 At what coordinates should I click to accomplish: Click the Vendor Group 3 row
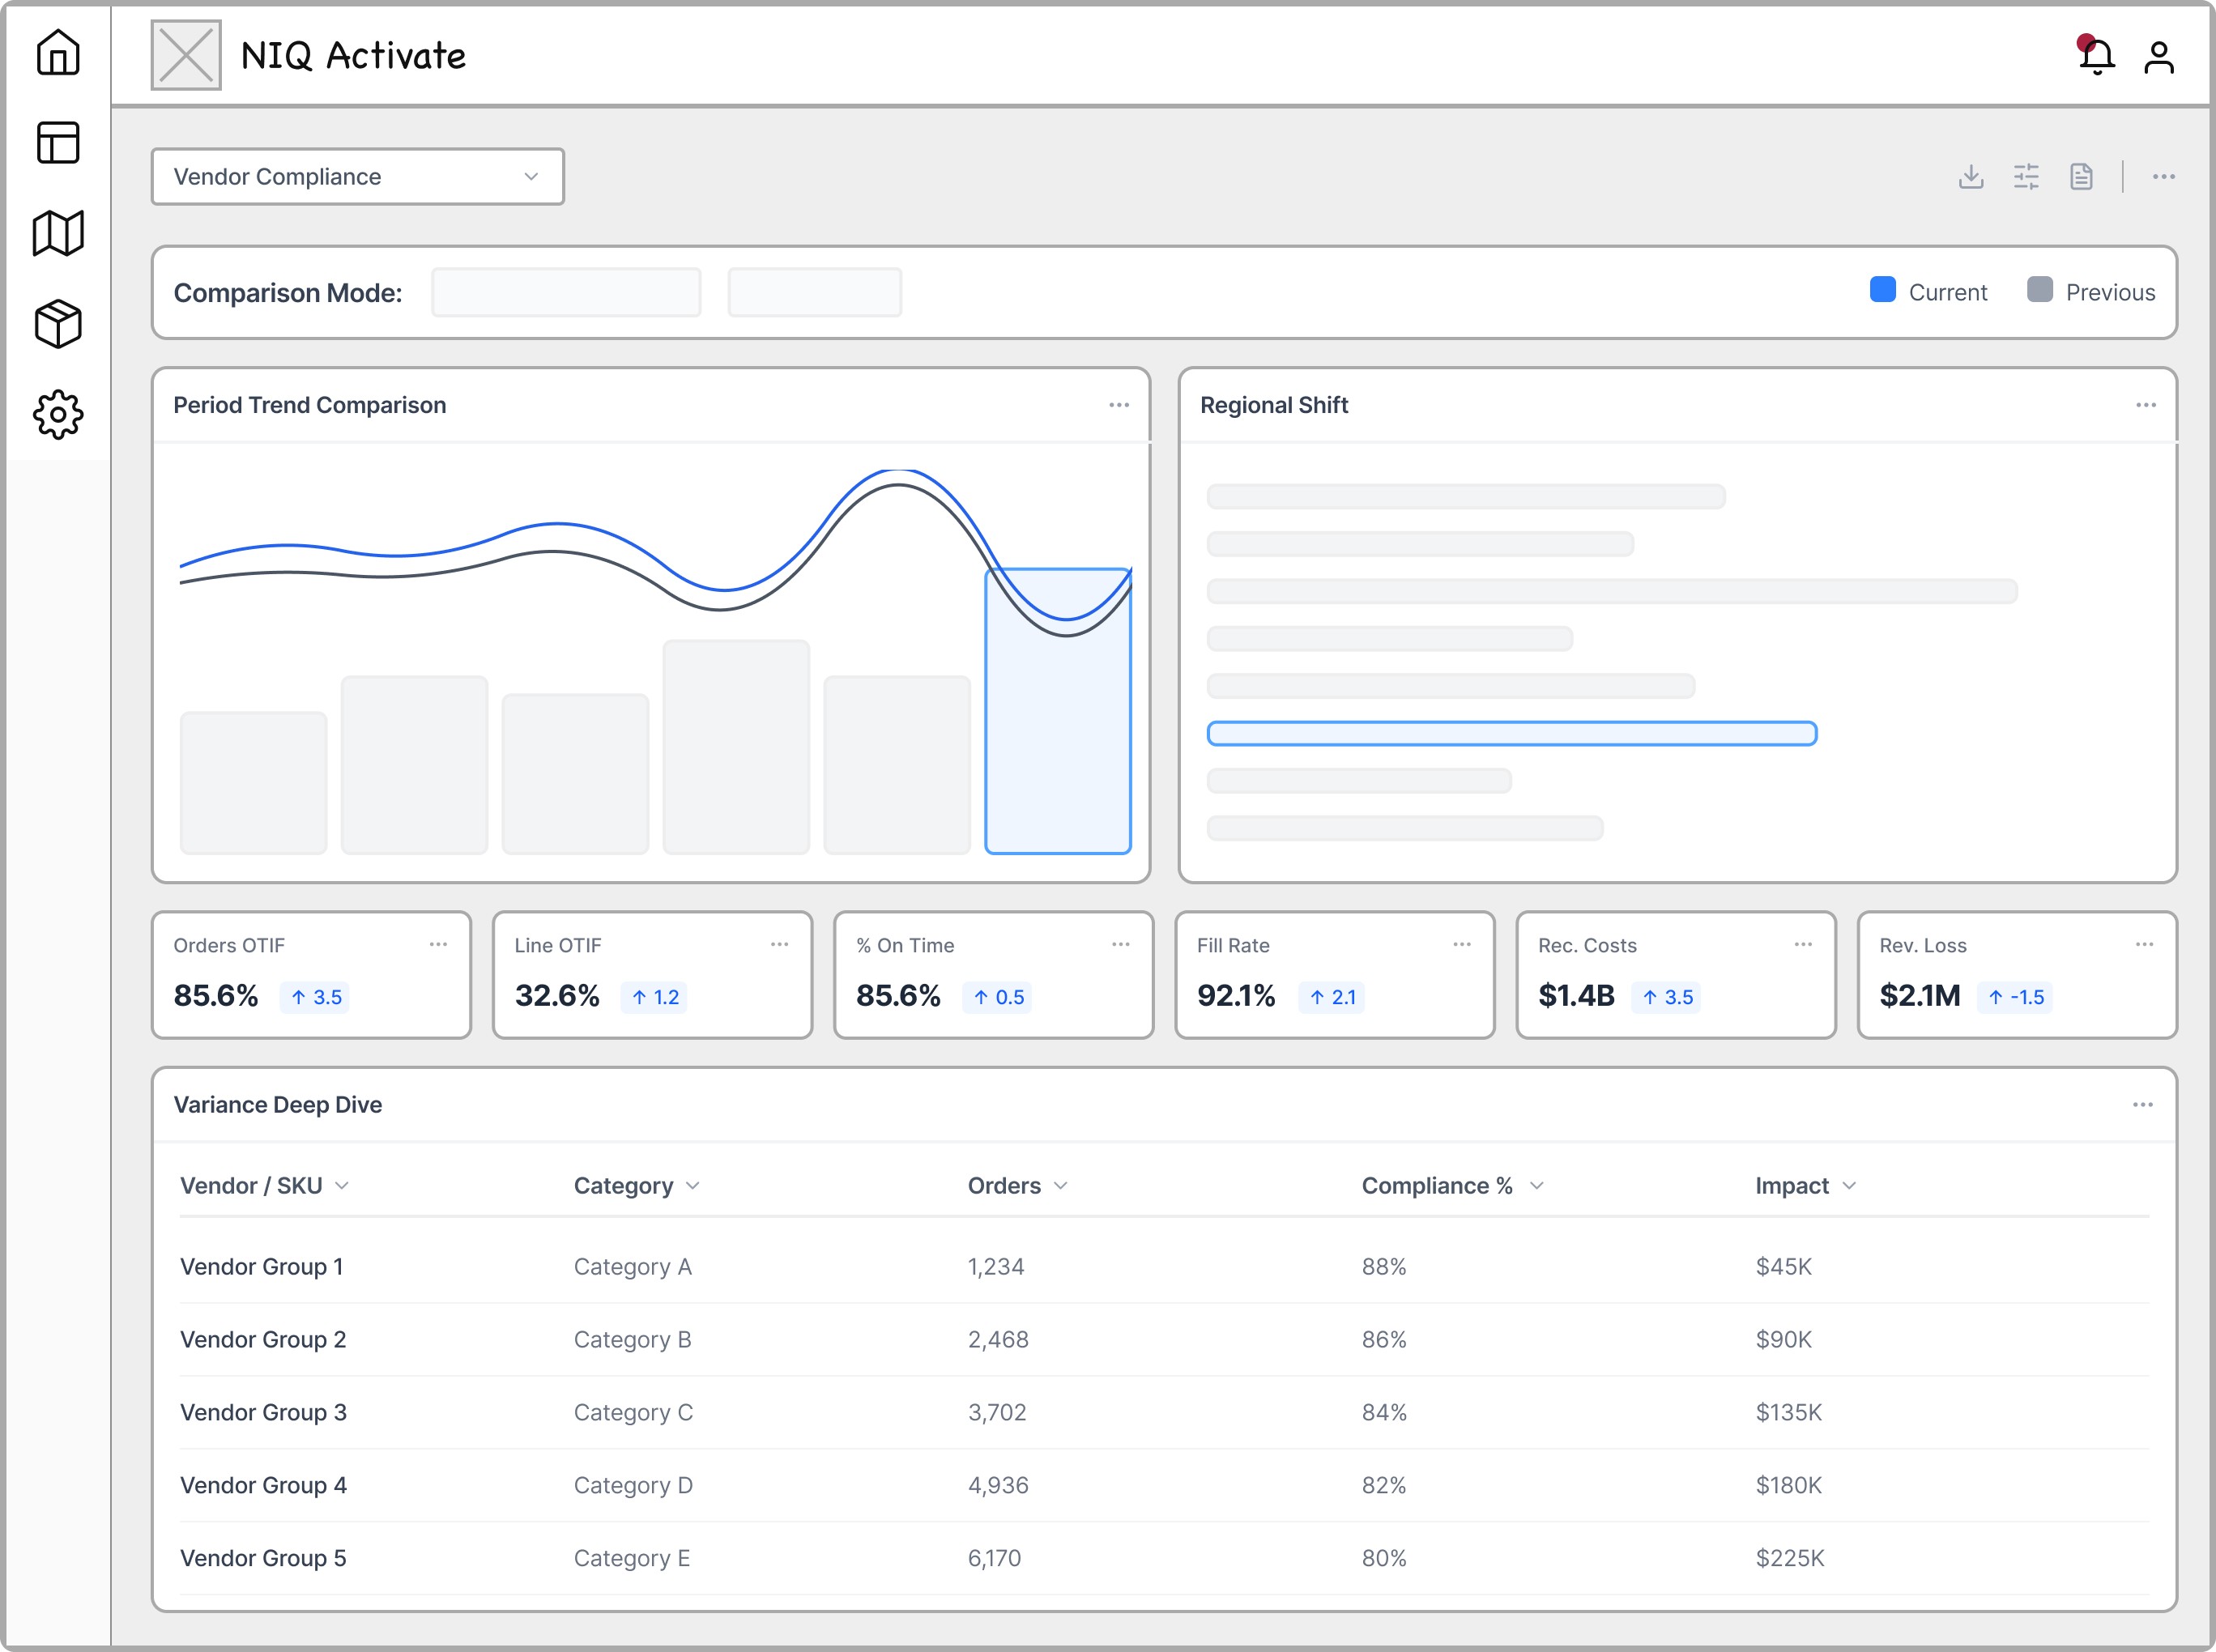[x=264, y=1412]
